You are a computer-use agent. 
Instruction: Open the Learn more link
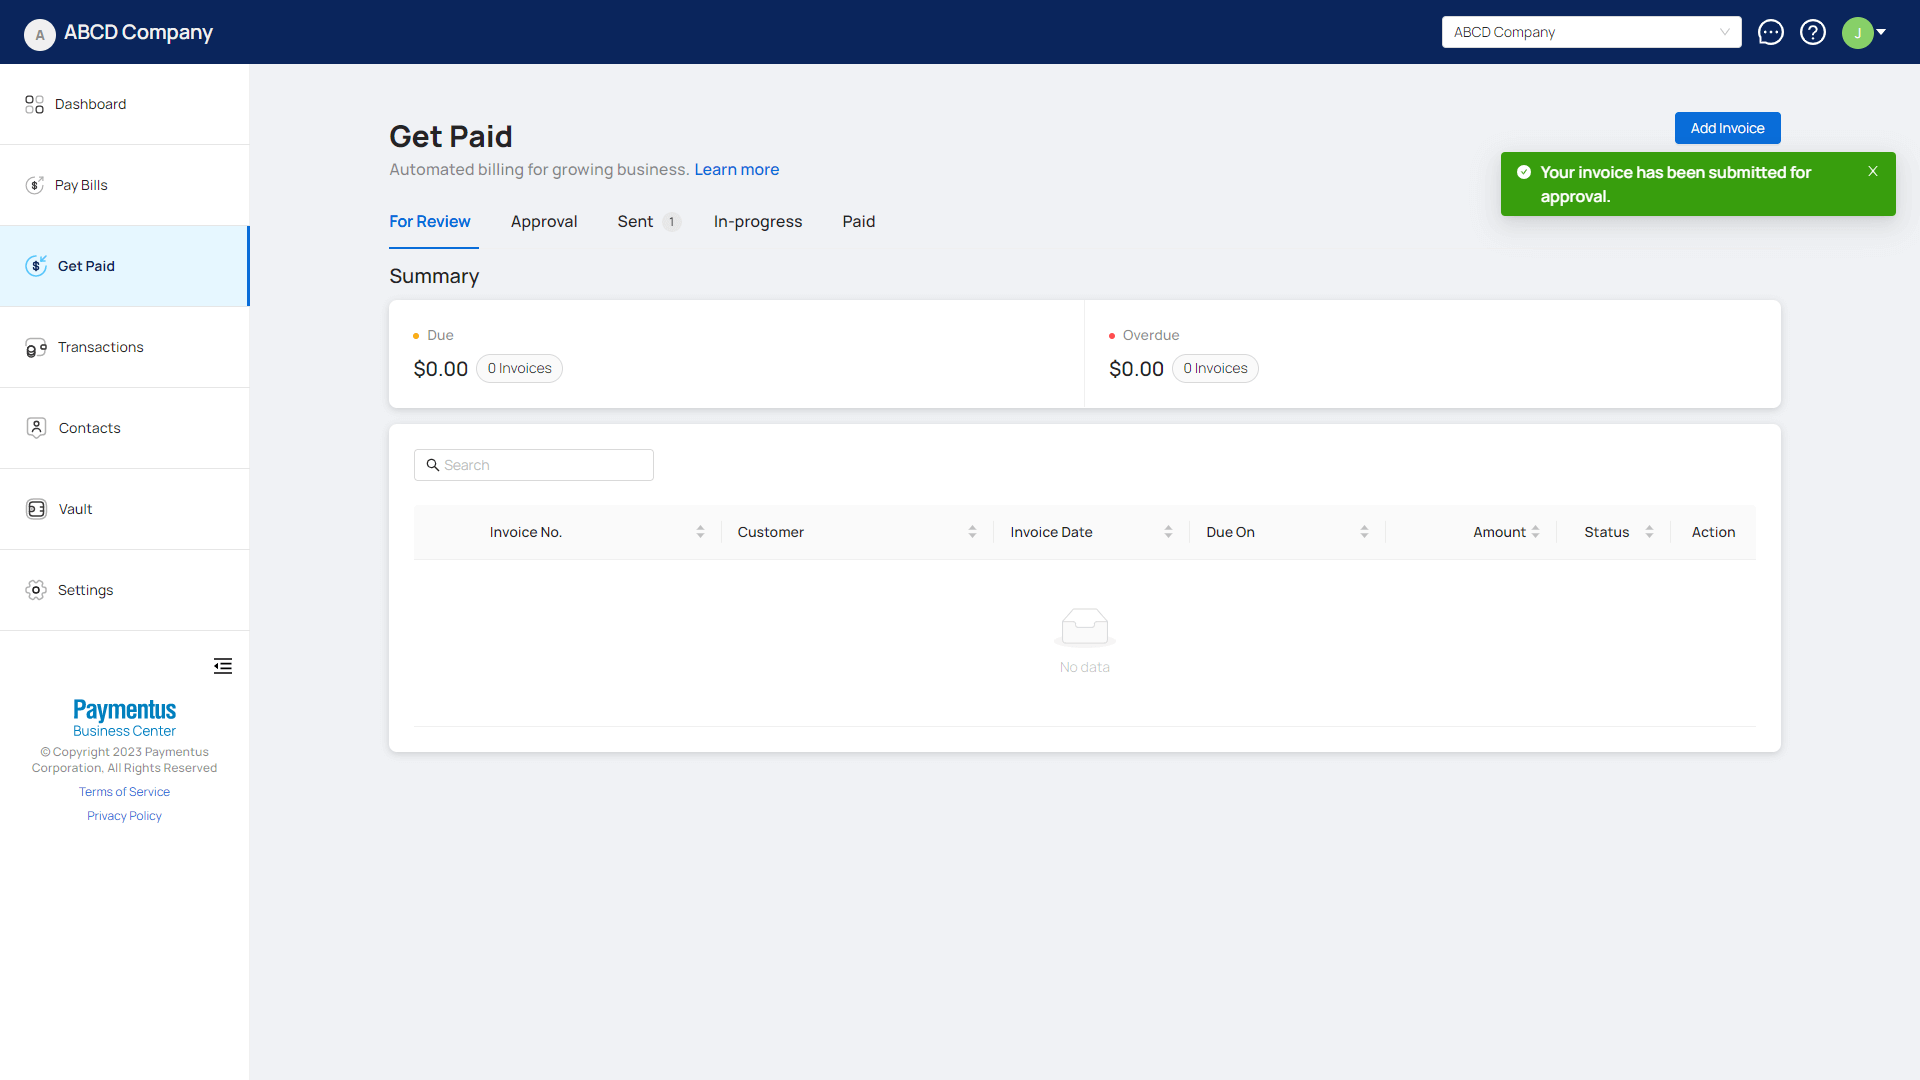click(x=736, y=169)
